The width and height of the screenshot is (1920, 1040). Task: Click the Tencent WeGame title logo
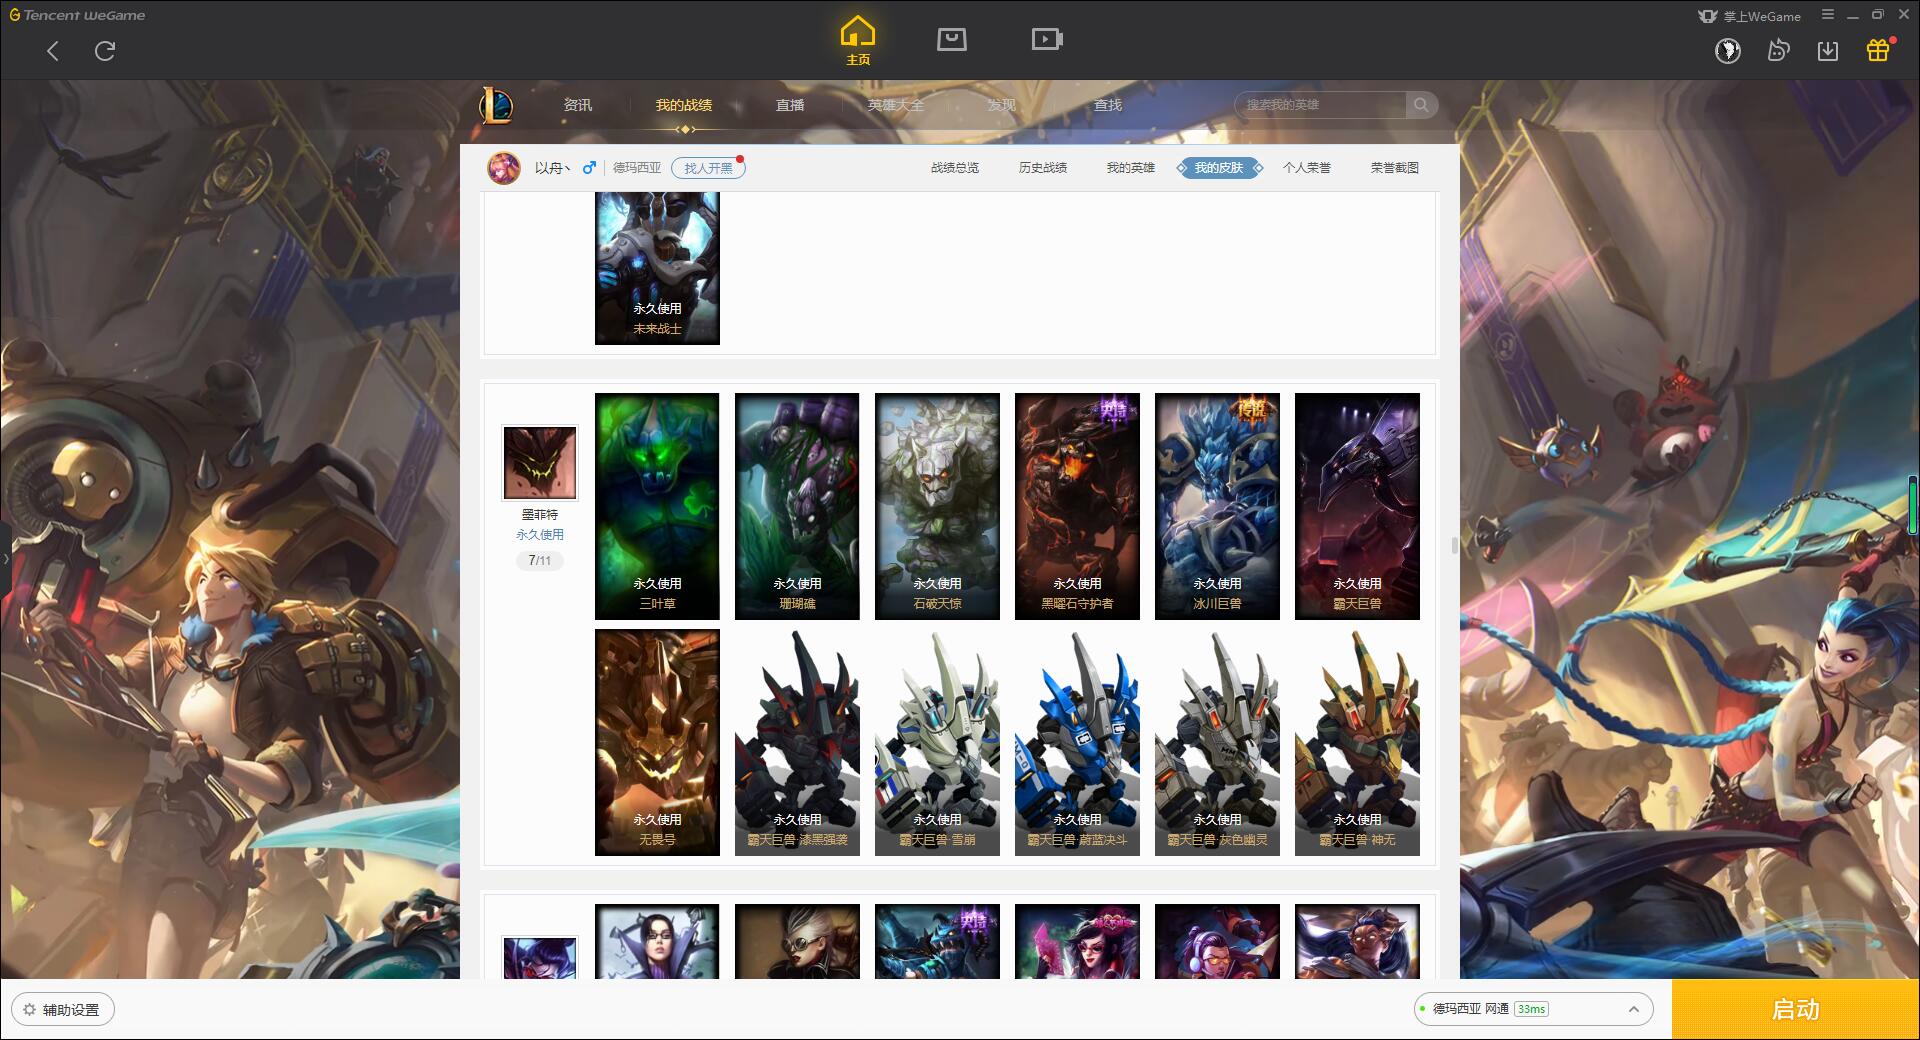coord(78,15)
